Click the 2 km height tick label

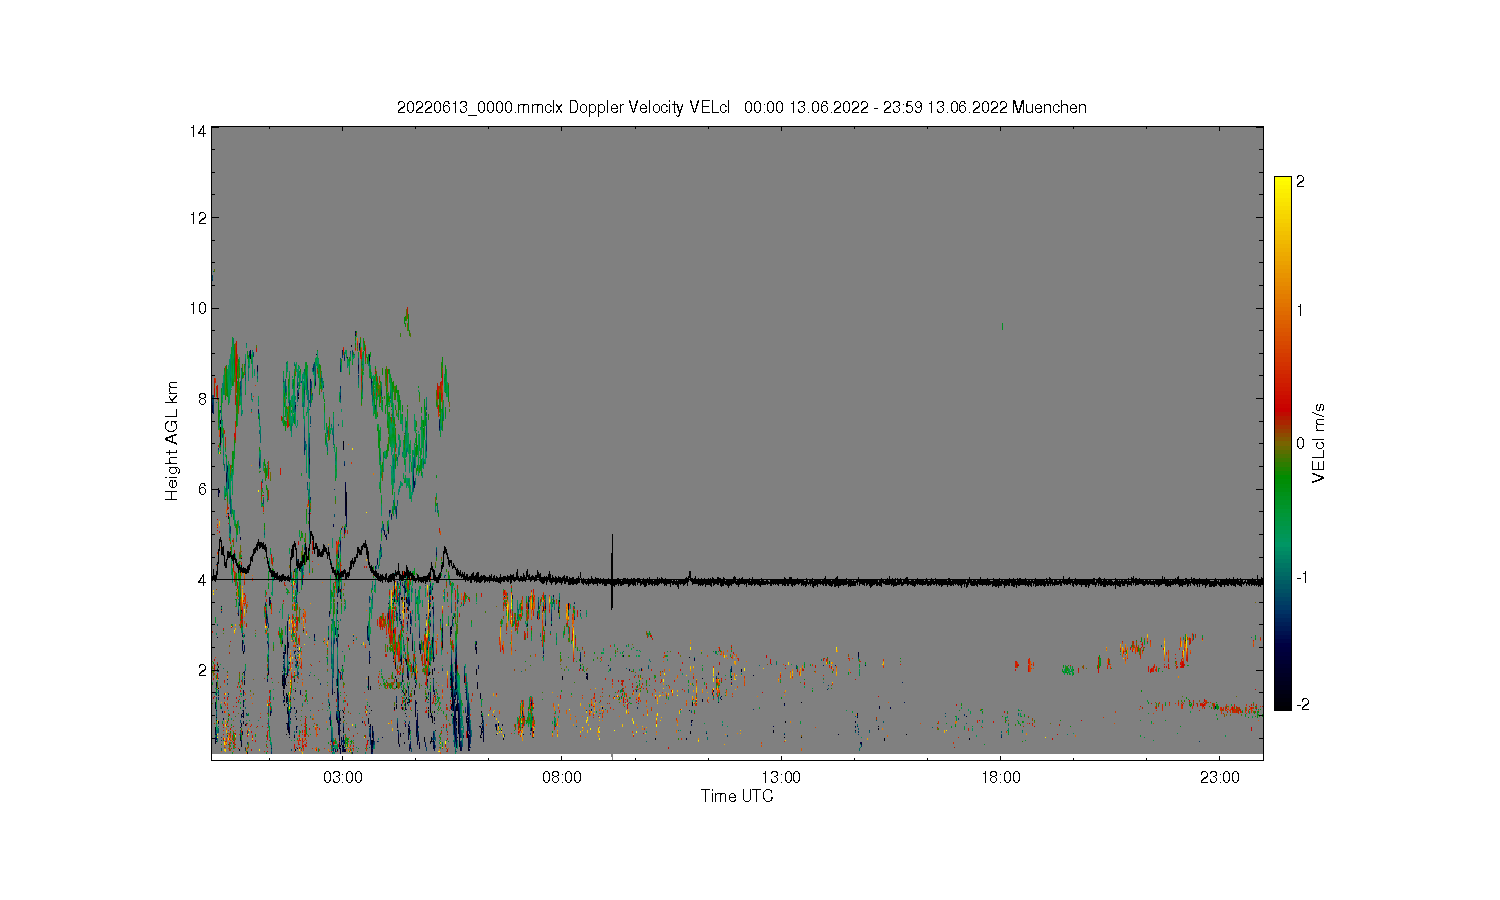(x=202, y=670)
